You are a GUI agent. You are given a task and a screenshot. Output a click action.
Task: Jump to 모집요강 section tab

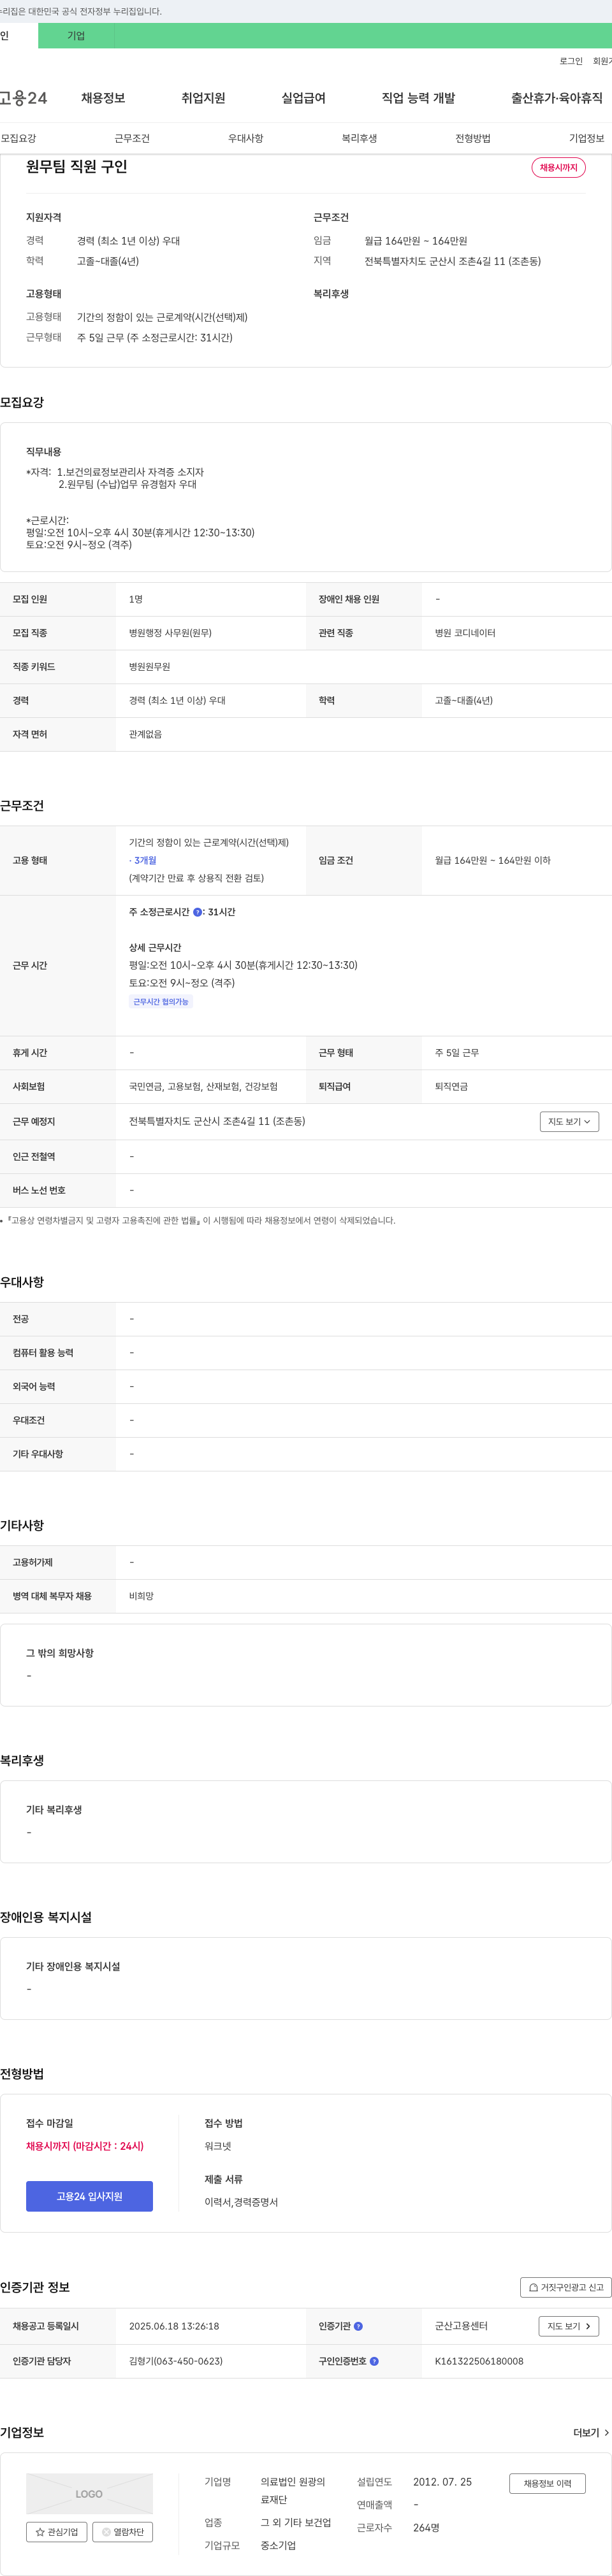pyautogui.click(x=18, y=138)
